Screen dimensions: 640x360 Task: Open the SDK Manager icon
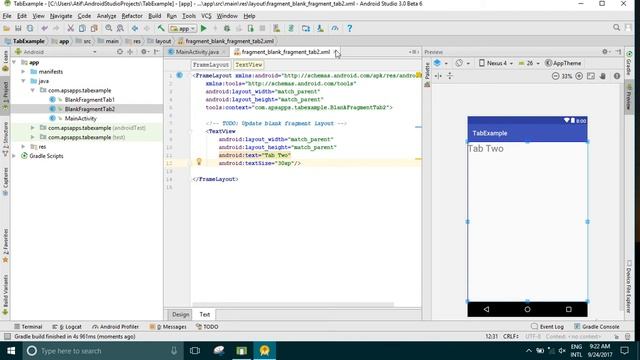(x=320, y=29)
